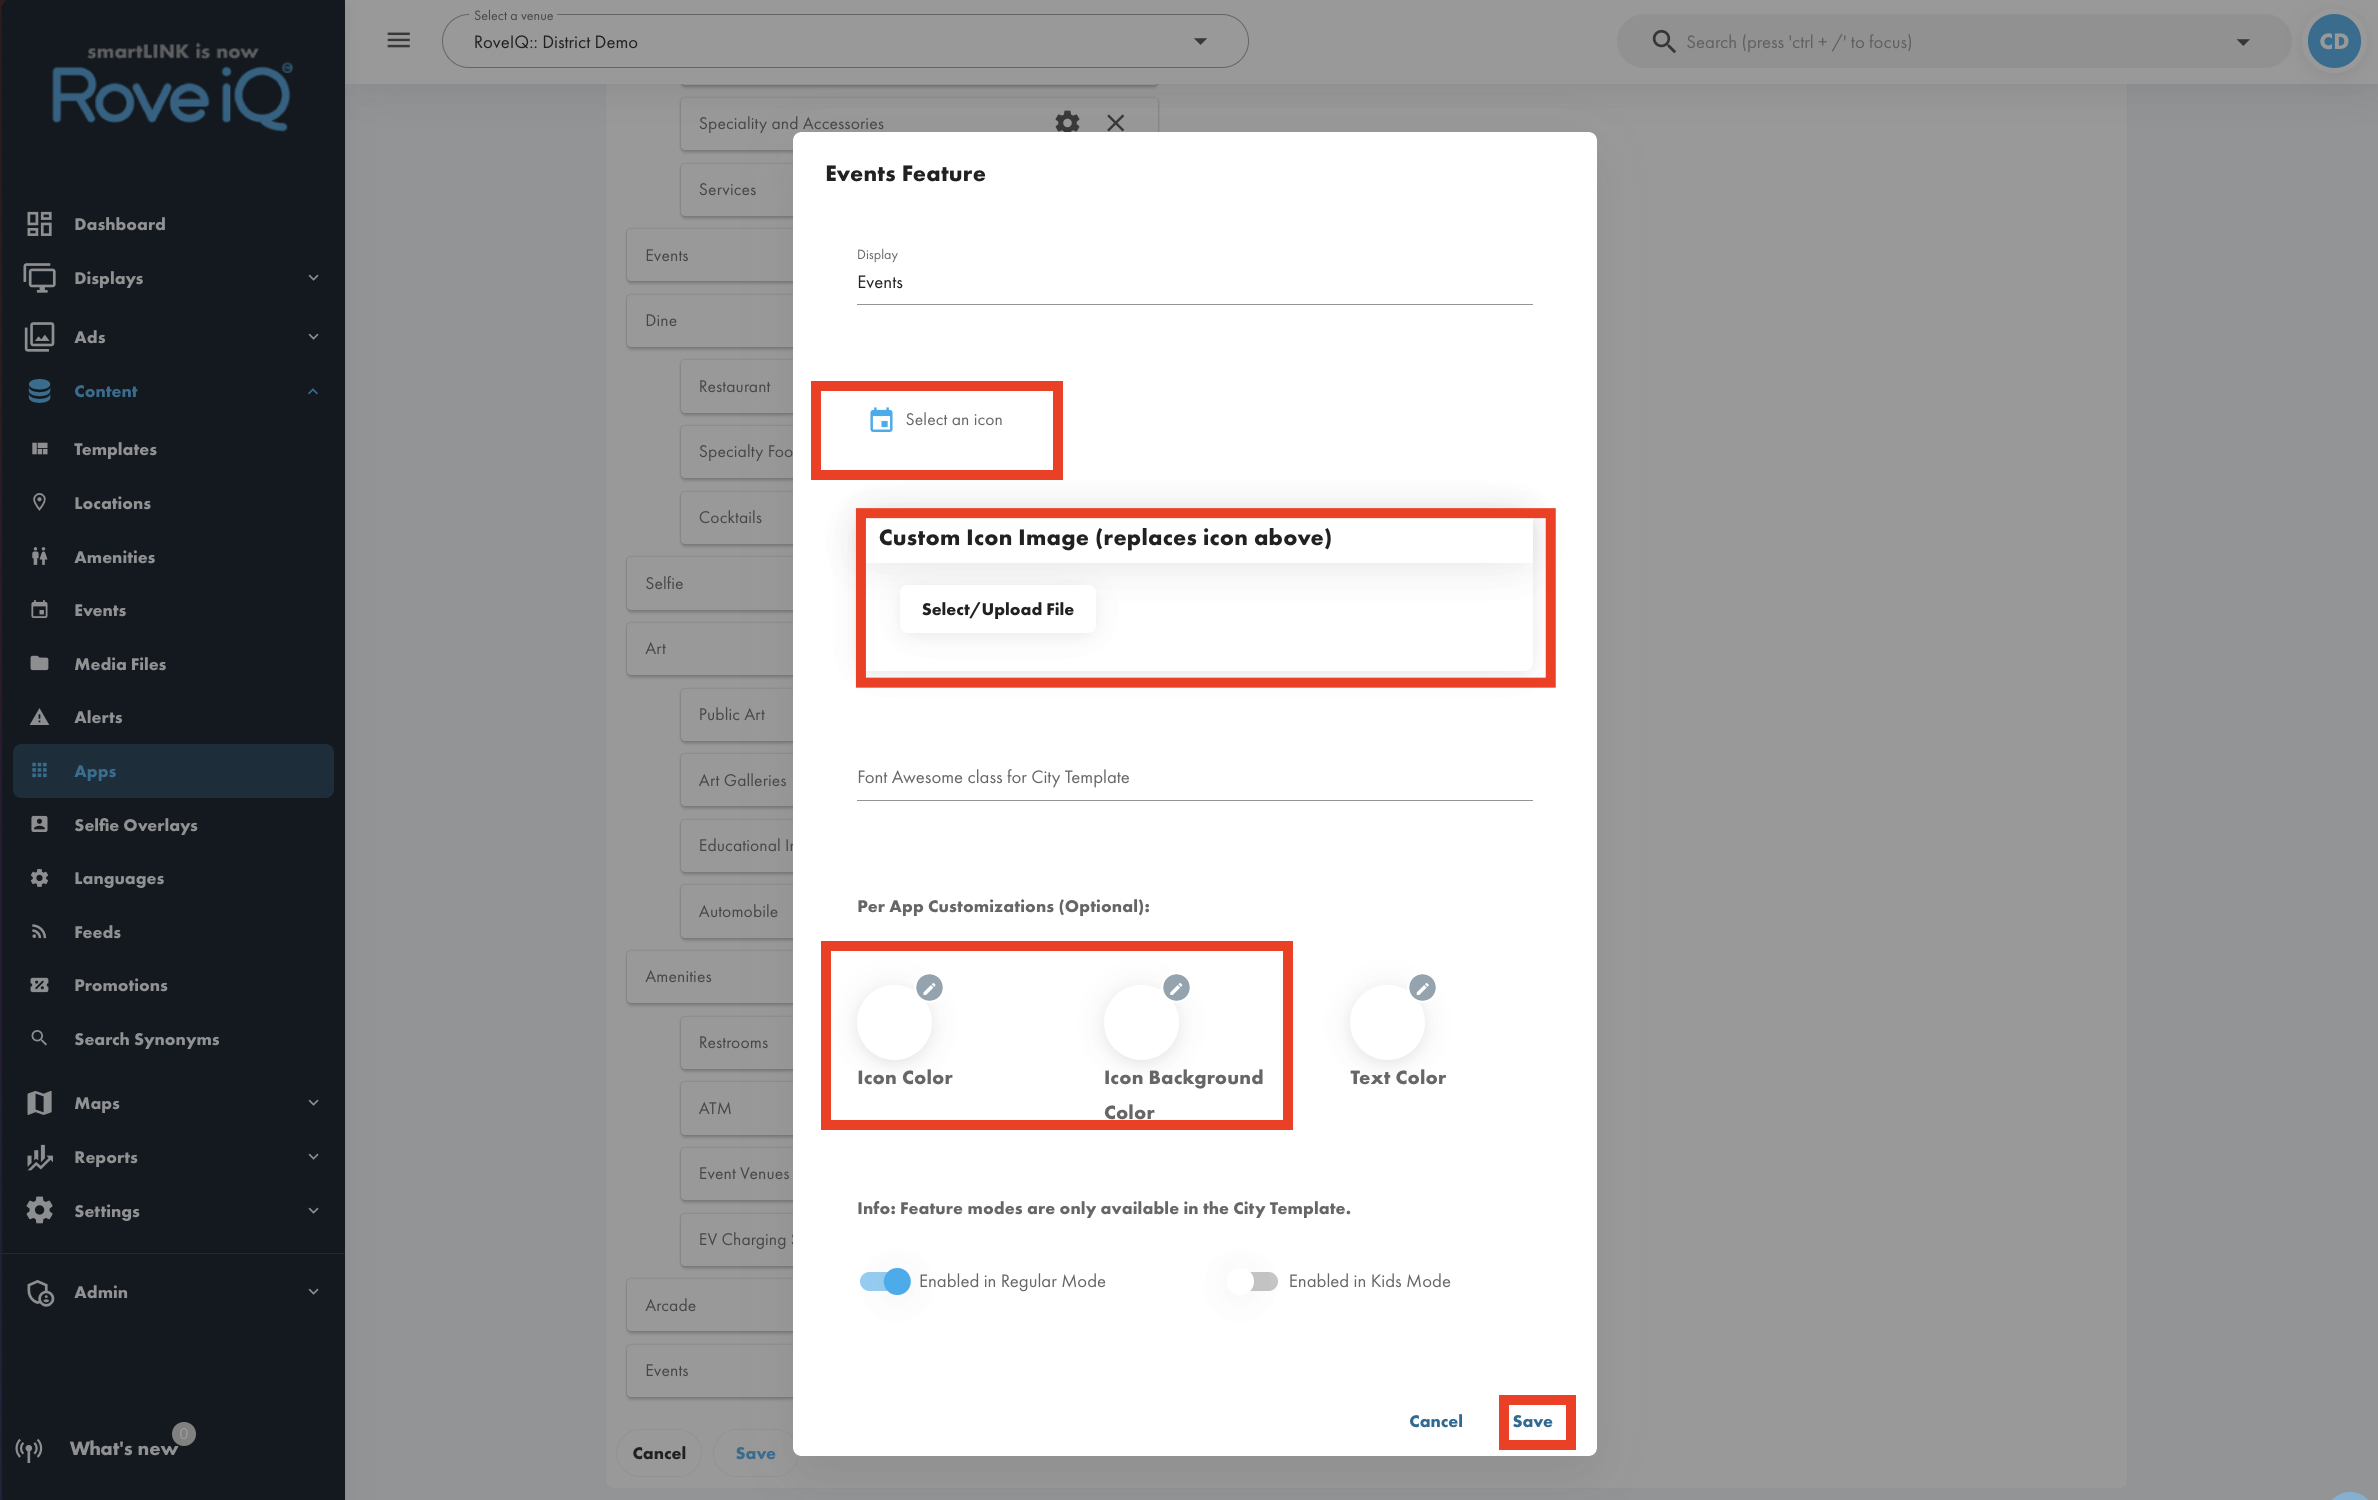Click the Media Files folder icon in sidebar
Screen dimensions: 2378x1500
pos(39,664)
